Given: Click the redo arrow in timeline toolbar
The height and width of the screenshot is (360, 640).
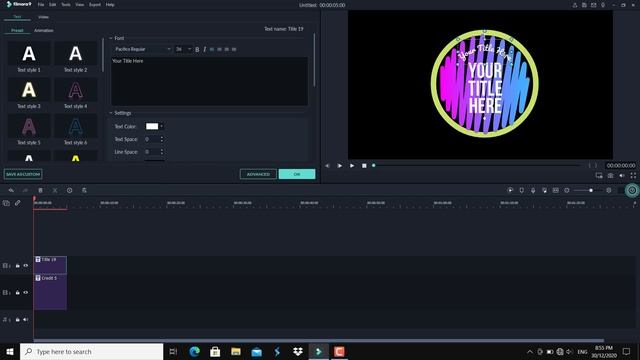Looking at the screenshot, I should click(x=25, y=190).
